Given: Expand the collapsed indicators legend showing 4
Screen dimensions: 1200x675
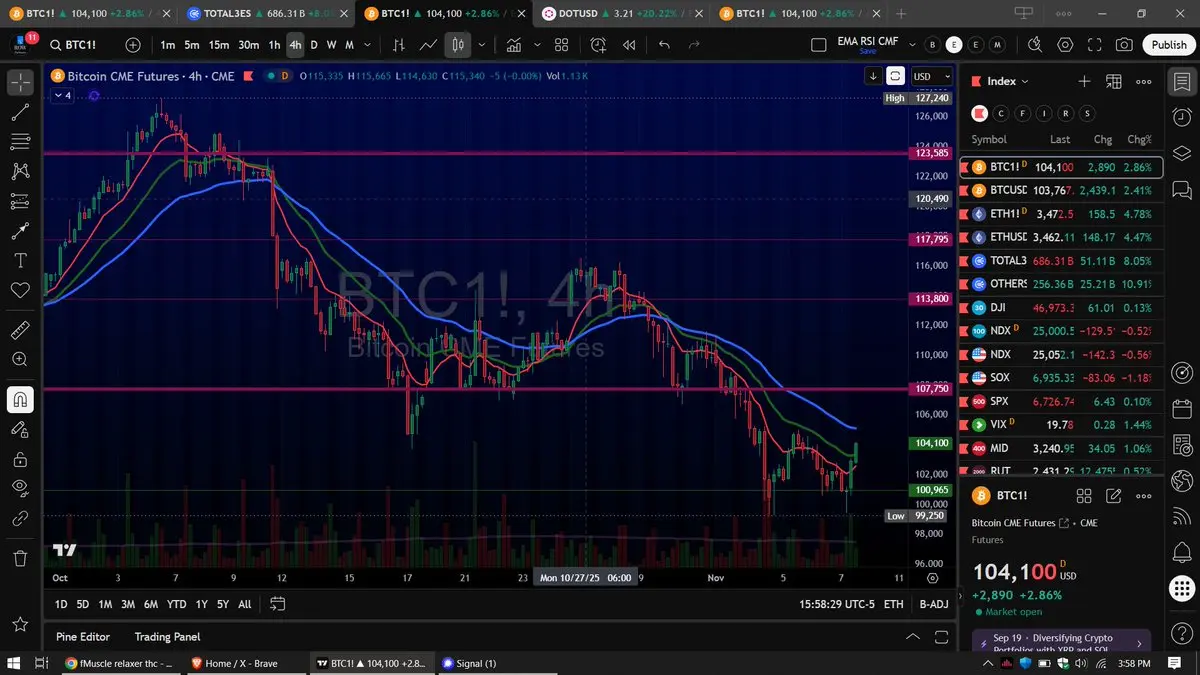Looking at the screenshot, I should click(62, 95).
